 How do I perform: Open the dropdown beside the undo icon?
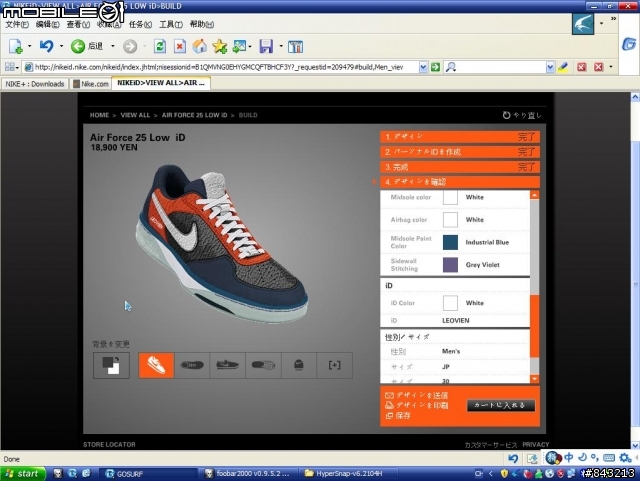click(x=61, y=46)
